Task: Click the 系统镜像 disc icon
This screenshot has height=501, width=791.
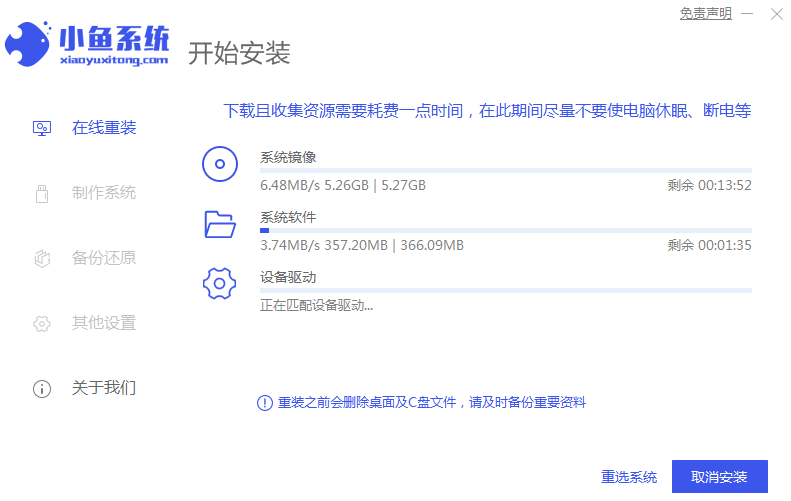Action: point(220,164)
